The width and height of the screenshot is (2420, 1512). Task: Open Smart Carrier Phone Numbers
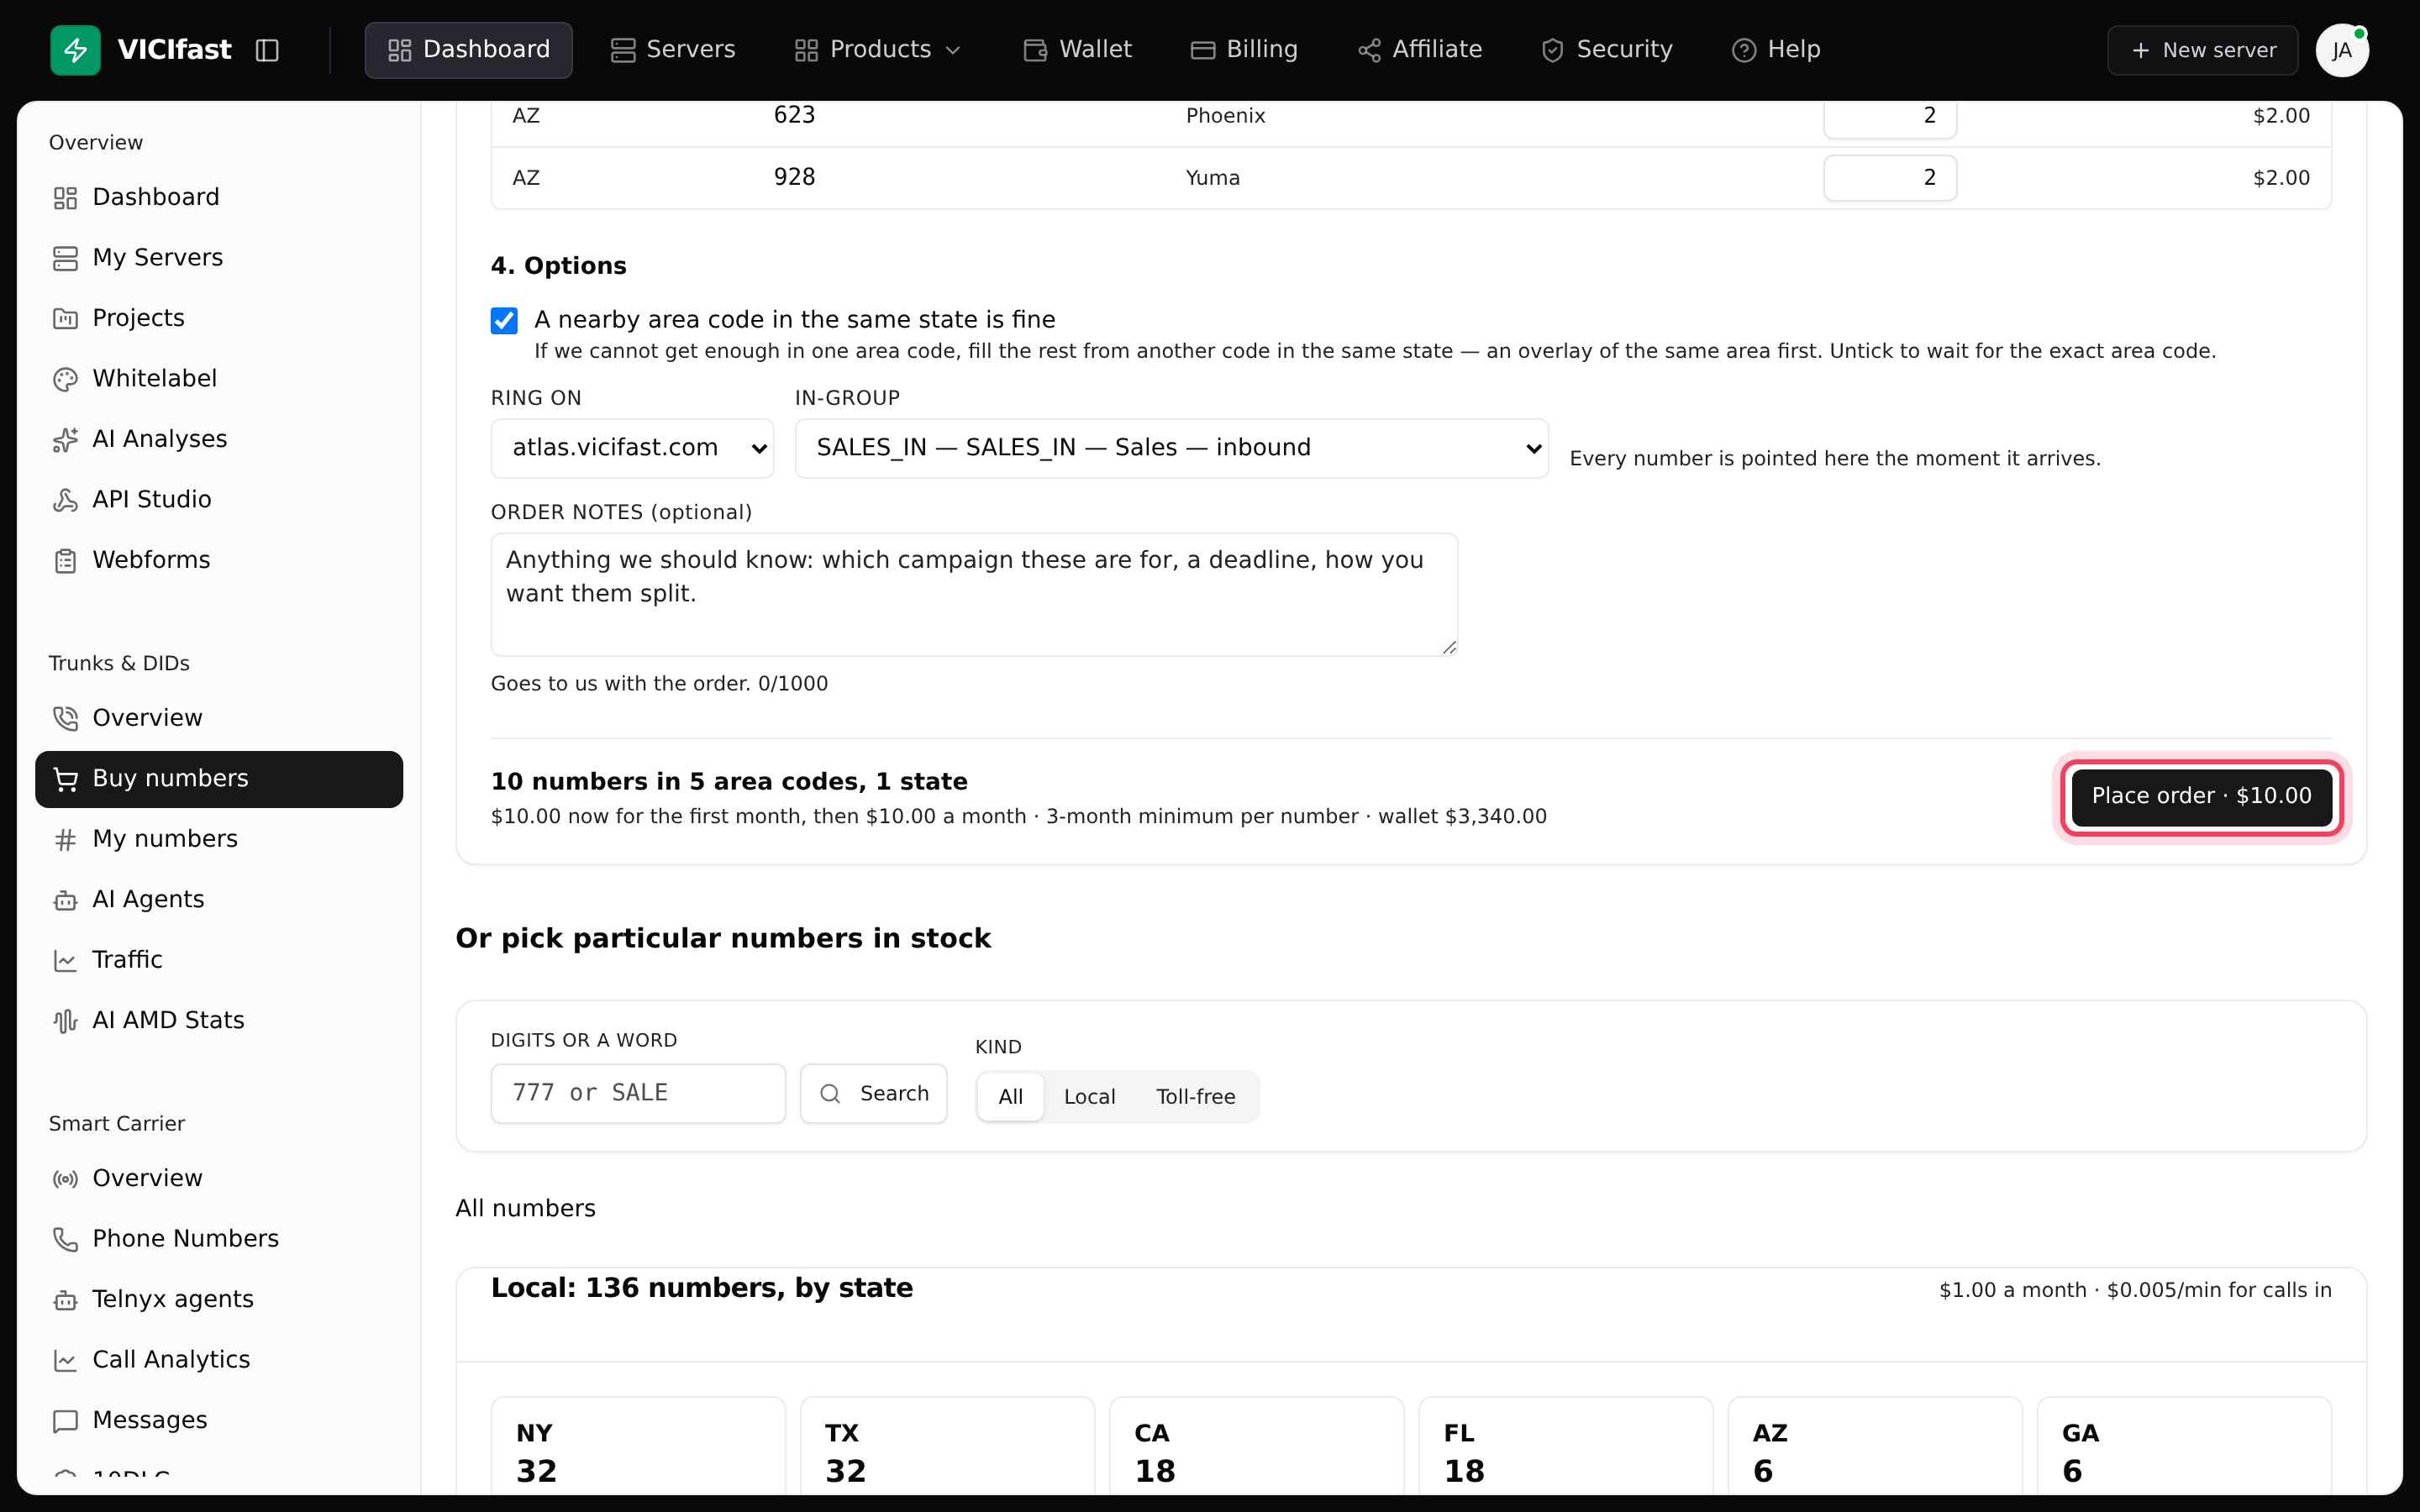pyautogui.click(x=219, y=1239)
